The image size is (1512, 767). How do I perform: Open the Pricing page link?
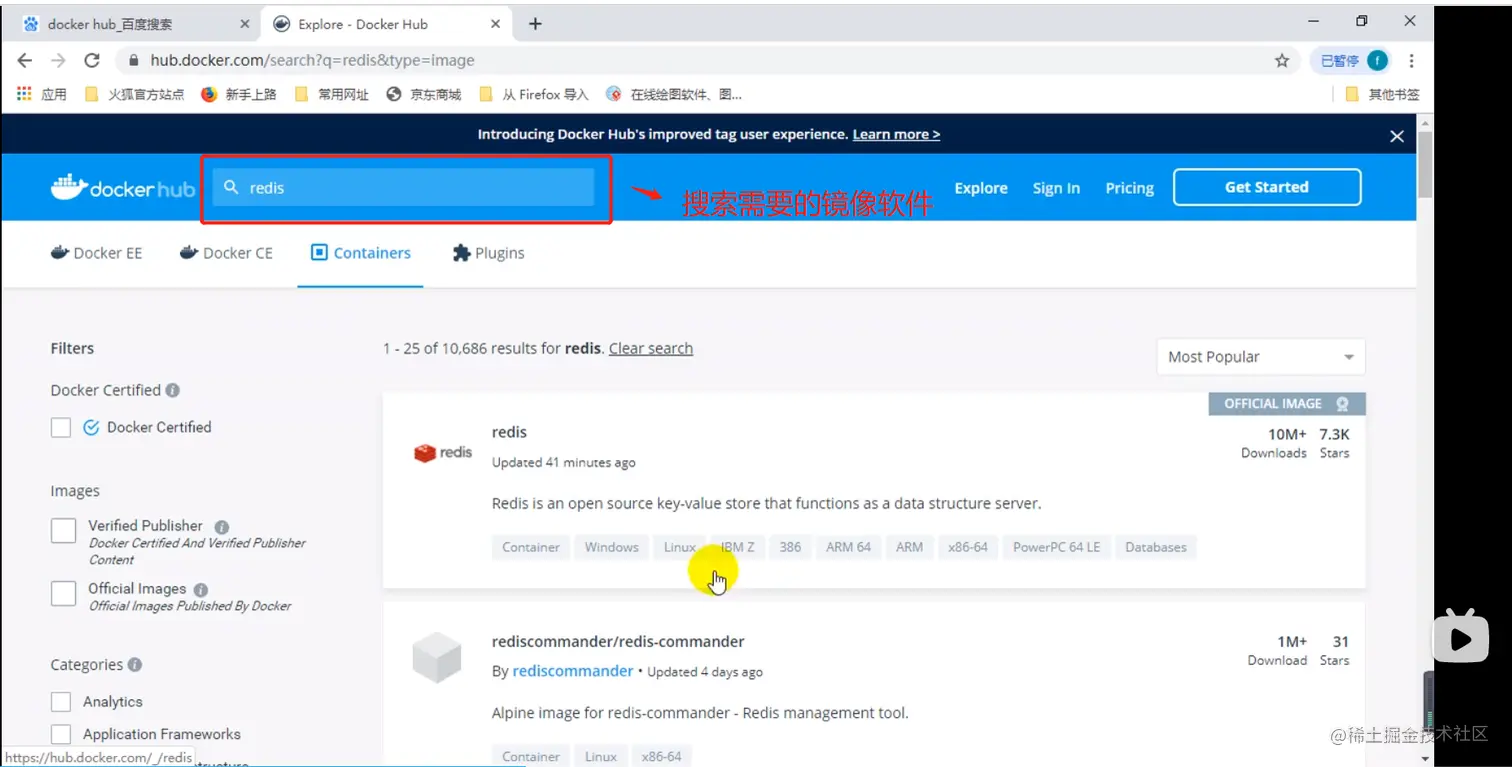pos(1129,188)
